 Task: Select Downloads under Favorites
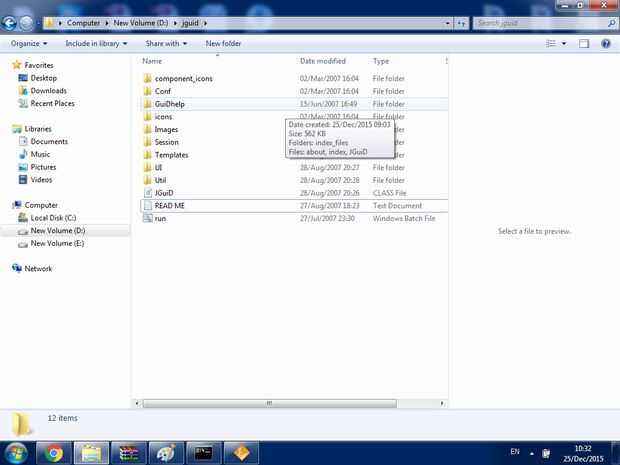tap(49, 91)
